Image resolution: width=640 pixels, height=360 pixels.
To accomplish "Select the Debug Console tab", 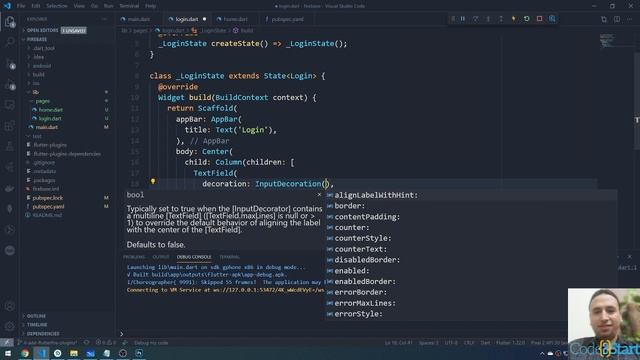I will point(194,257).
